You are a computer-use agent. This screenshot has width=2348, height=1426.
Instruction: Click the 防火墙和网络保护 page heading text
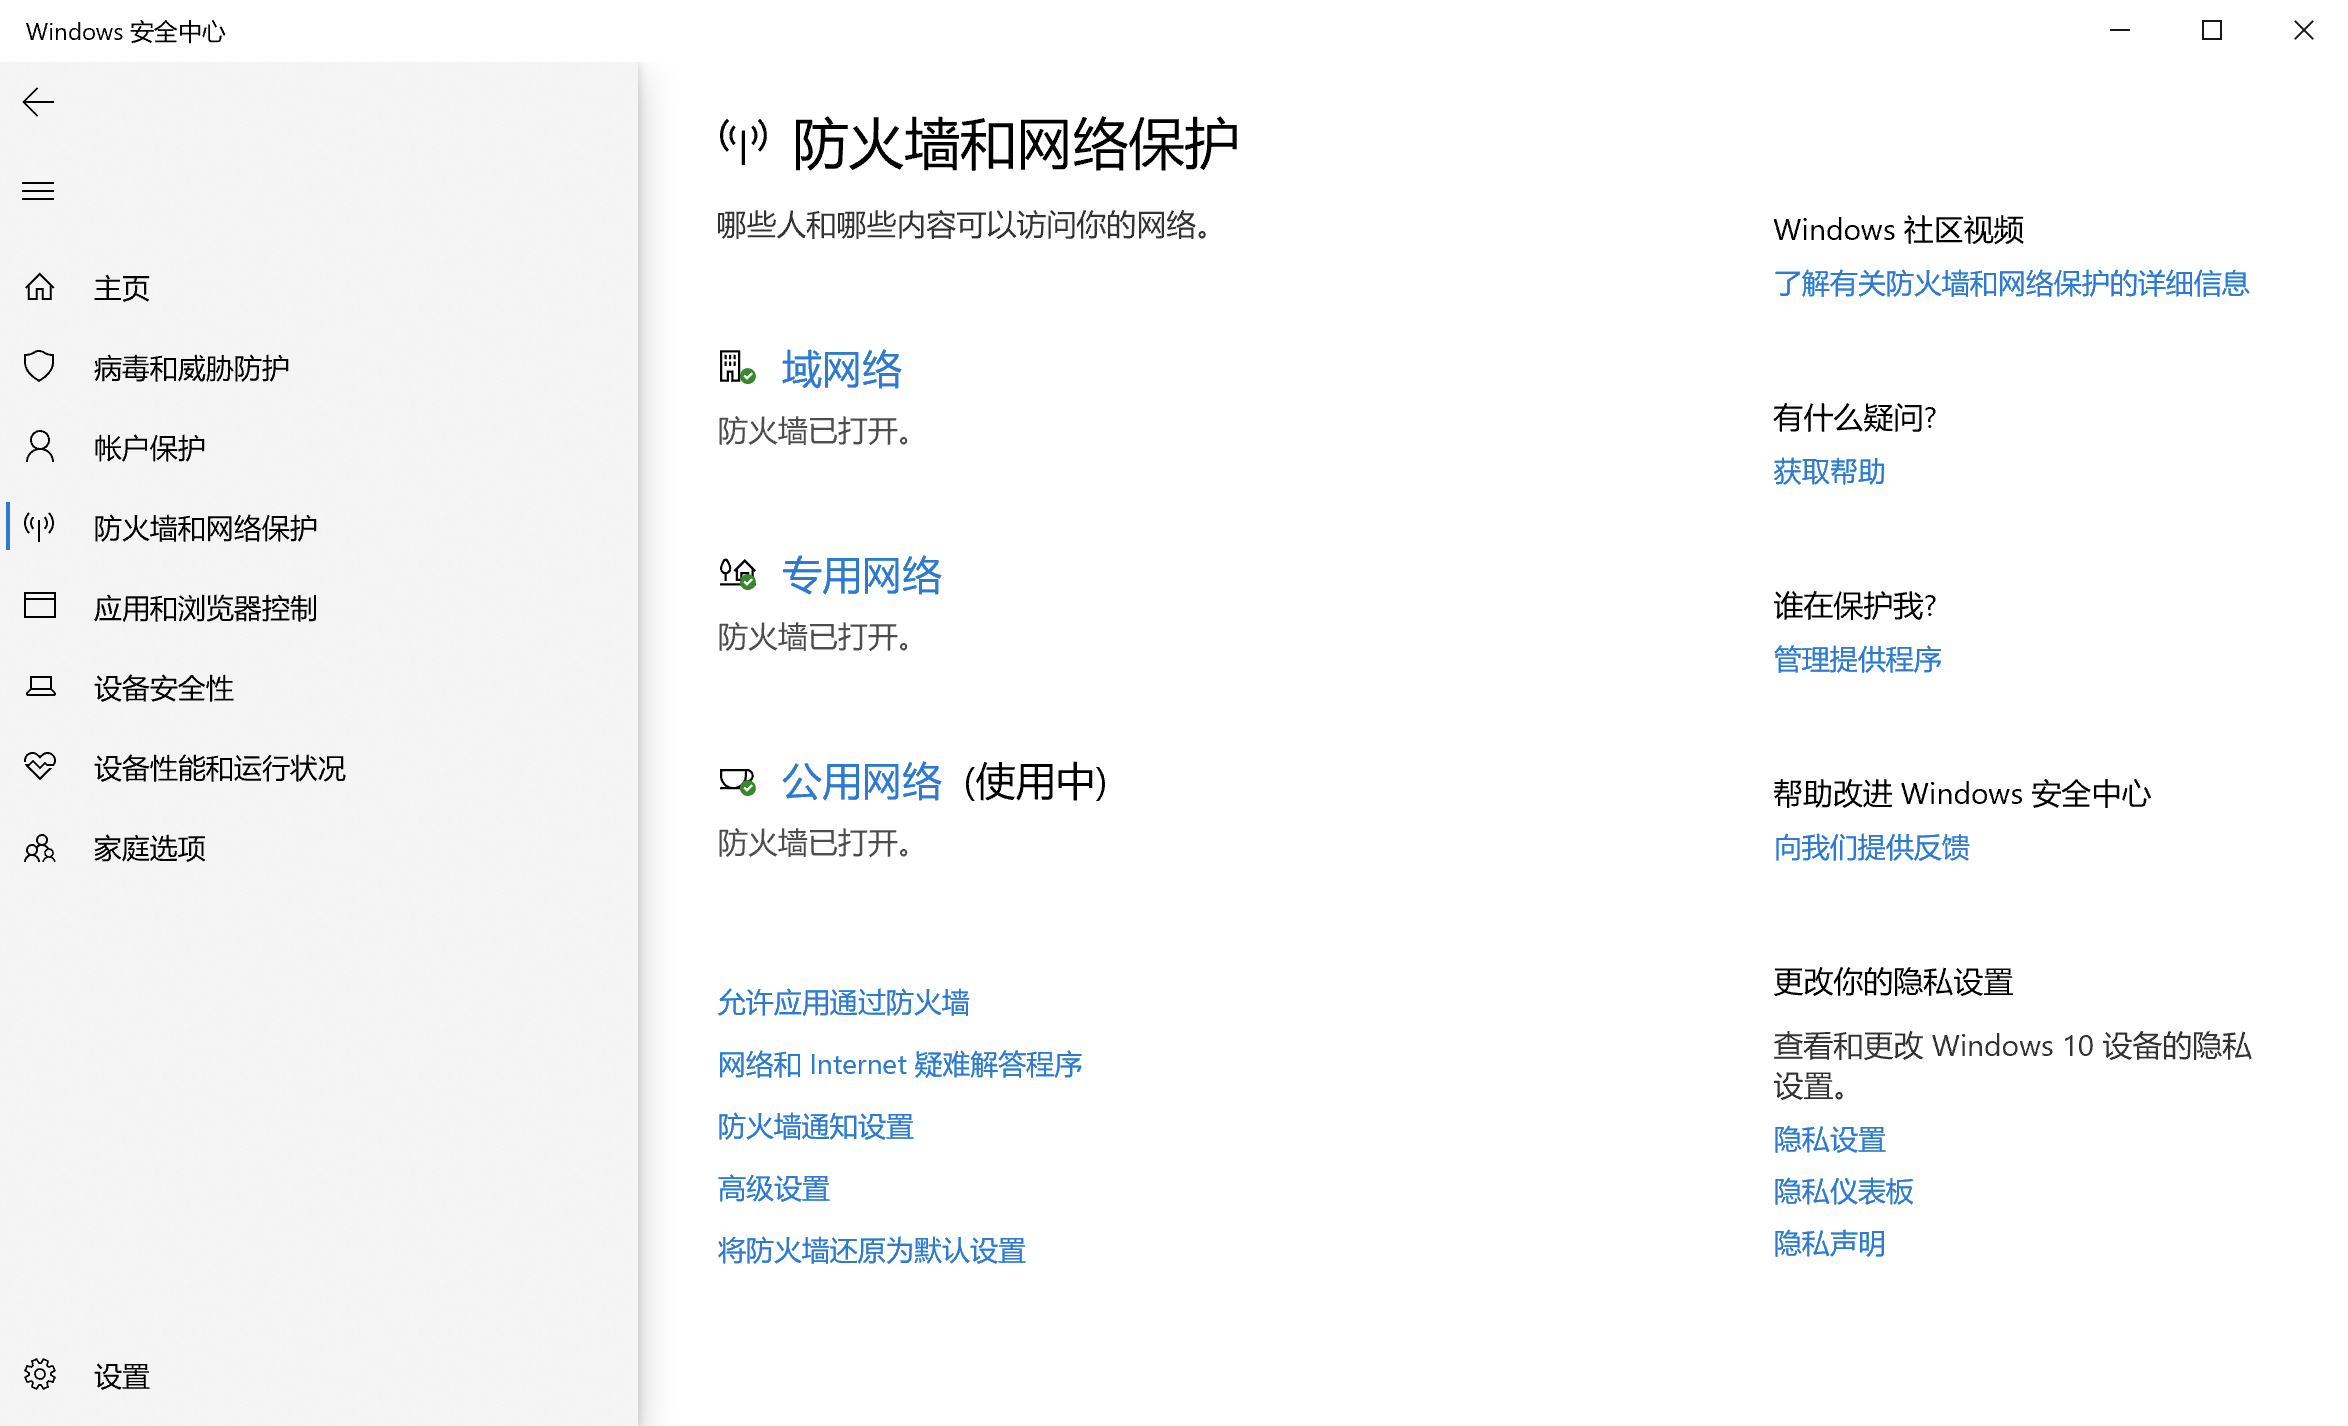1016,144
